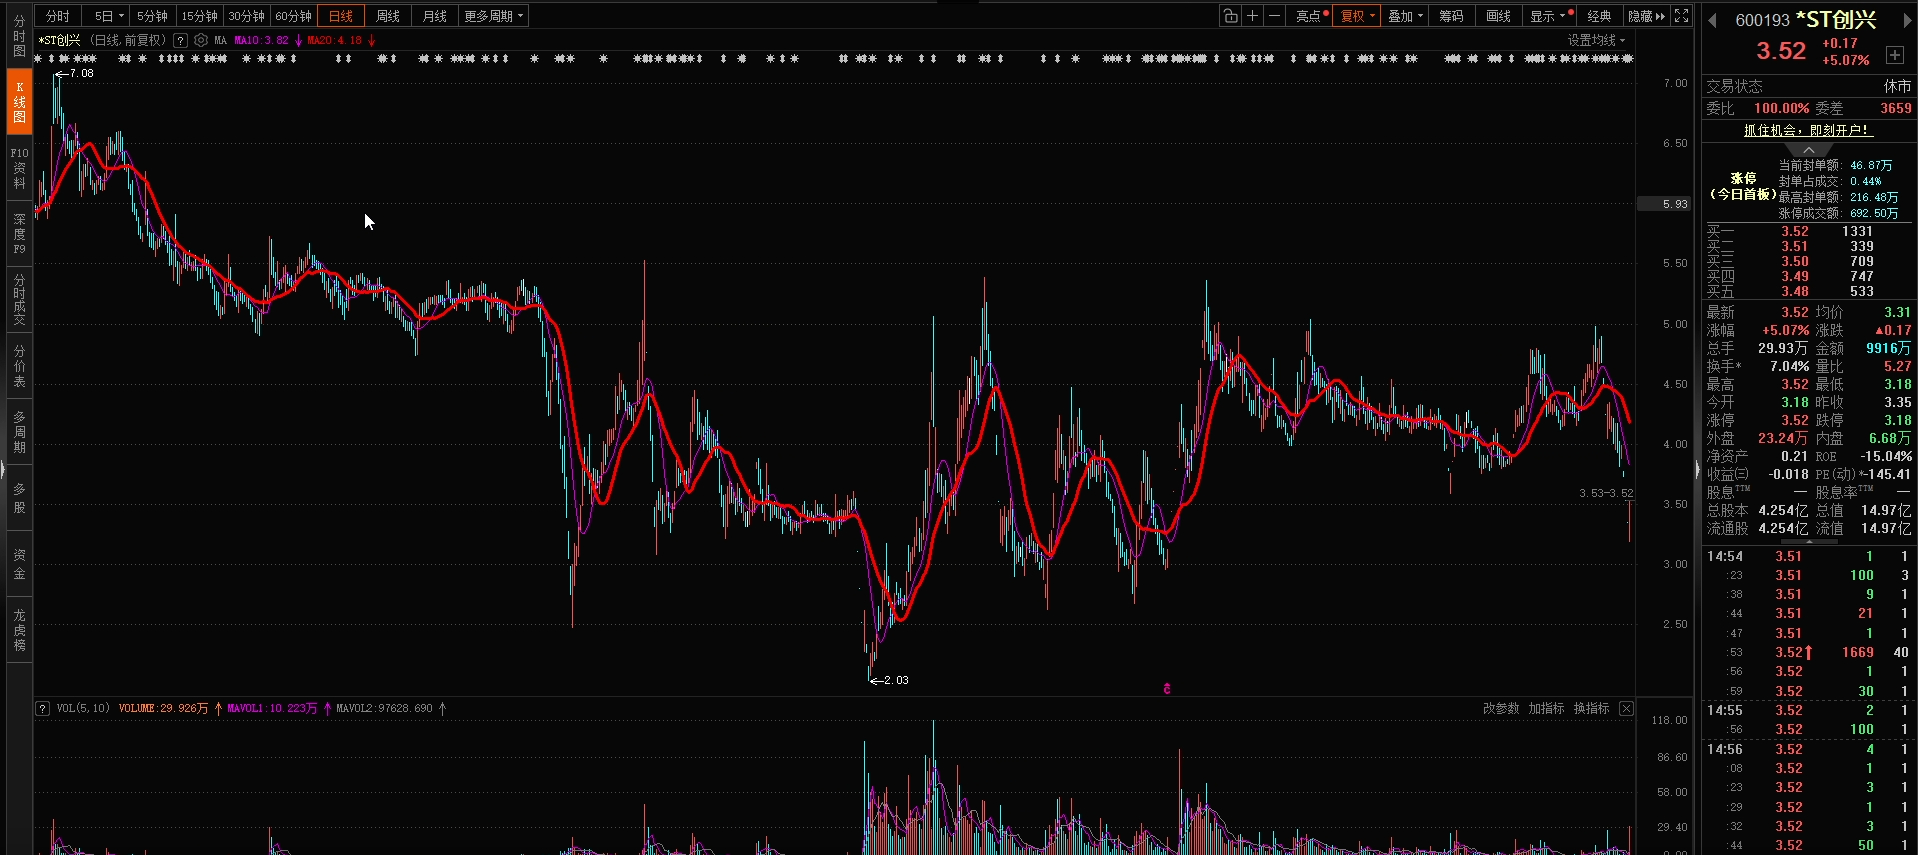The width and height of the screenshot is (1918, 855).
Task: Switch to the 周线 weekly tab
Action: pos(388,16)
